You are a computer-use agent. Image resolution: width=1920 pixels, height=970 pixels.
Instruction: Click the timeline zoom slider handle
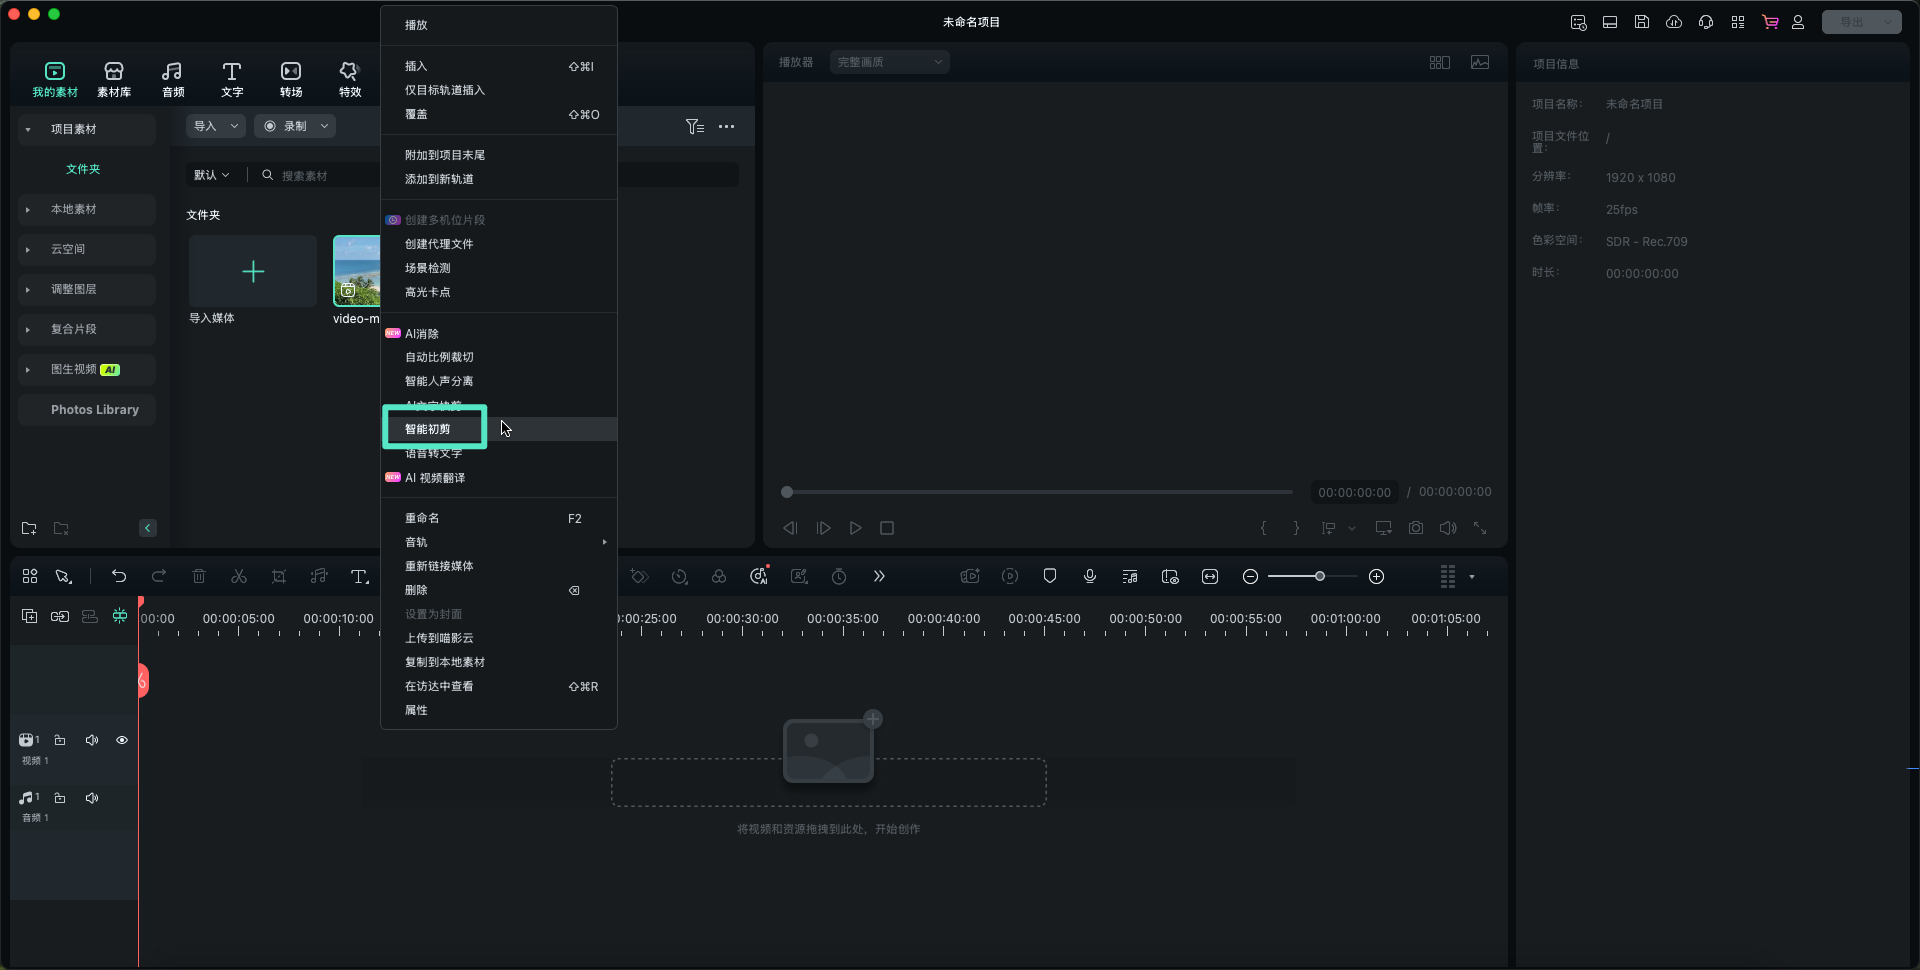[1320, 576]
